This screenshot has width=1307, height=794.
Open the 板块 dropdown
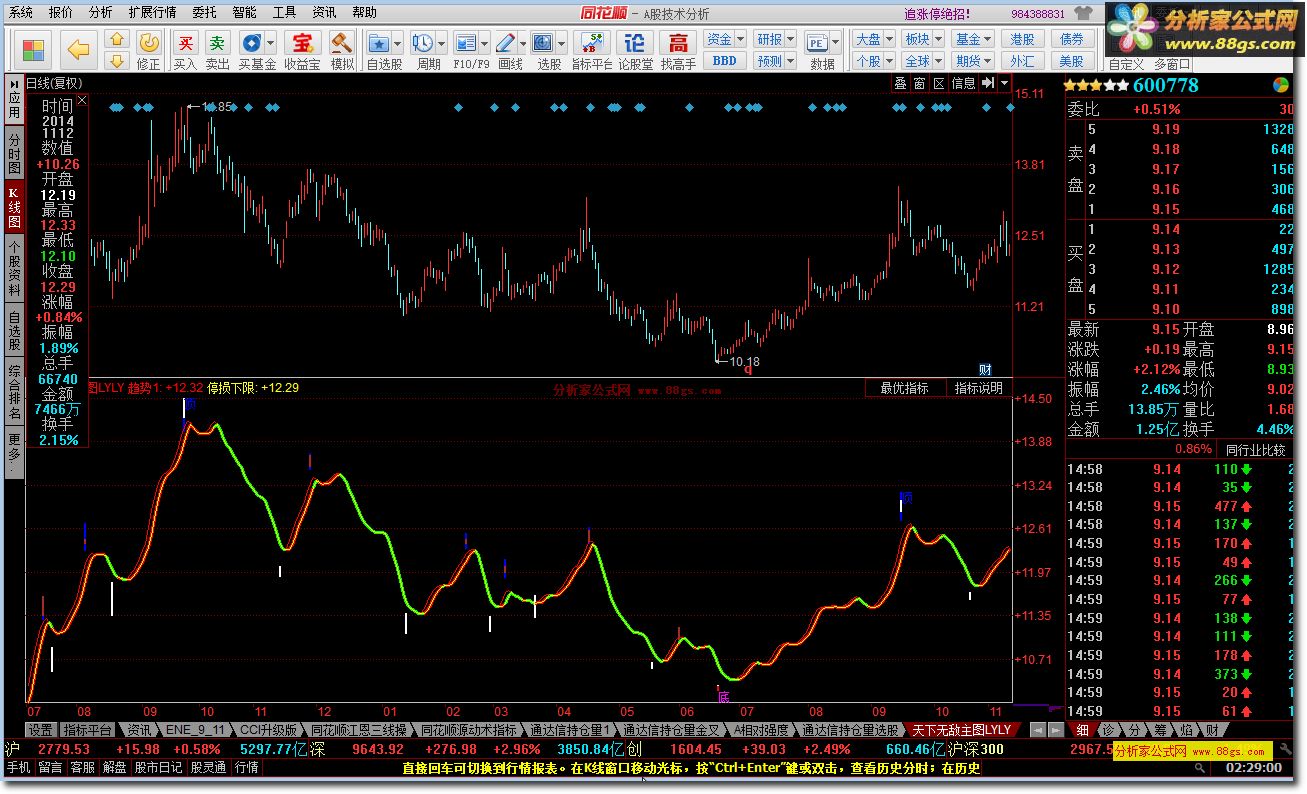923,39
